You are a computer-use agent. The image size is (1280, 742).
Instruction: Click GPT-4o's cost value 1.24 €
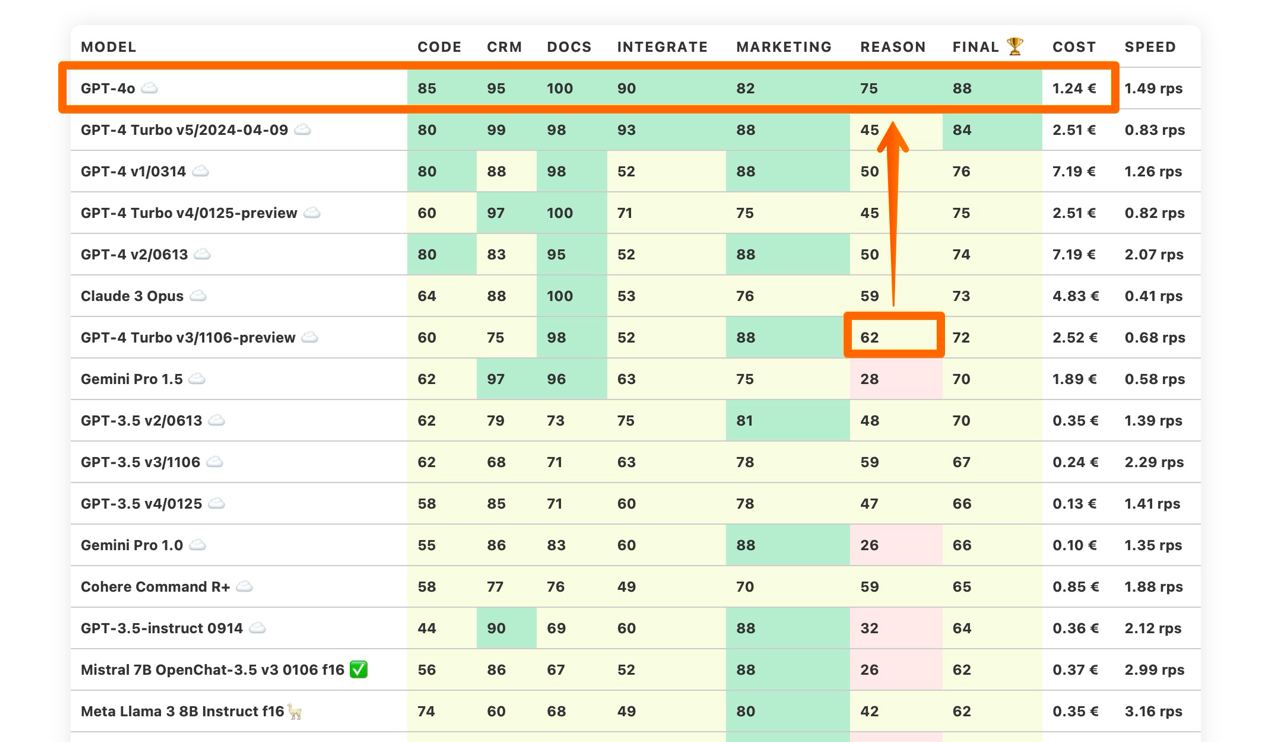(1074, 88)
